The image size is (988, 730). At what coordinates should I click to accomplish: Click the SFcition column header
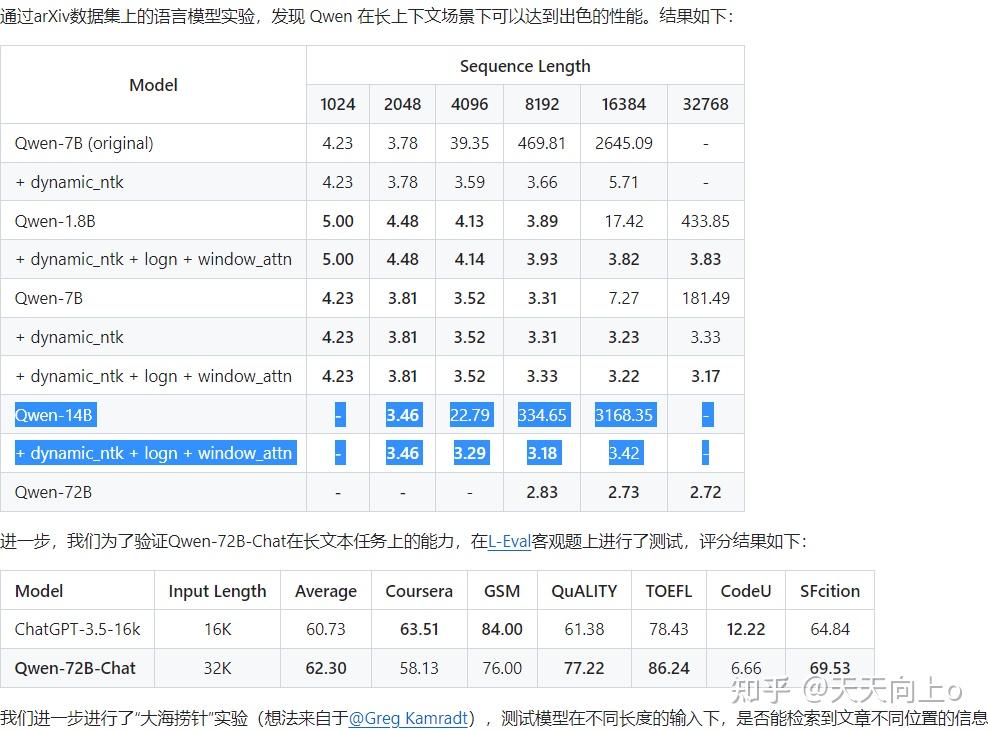point(830,590)
